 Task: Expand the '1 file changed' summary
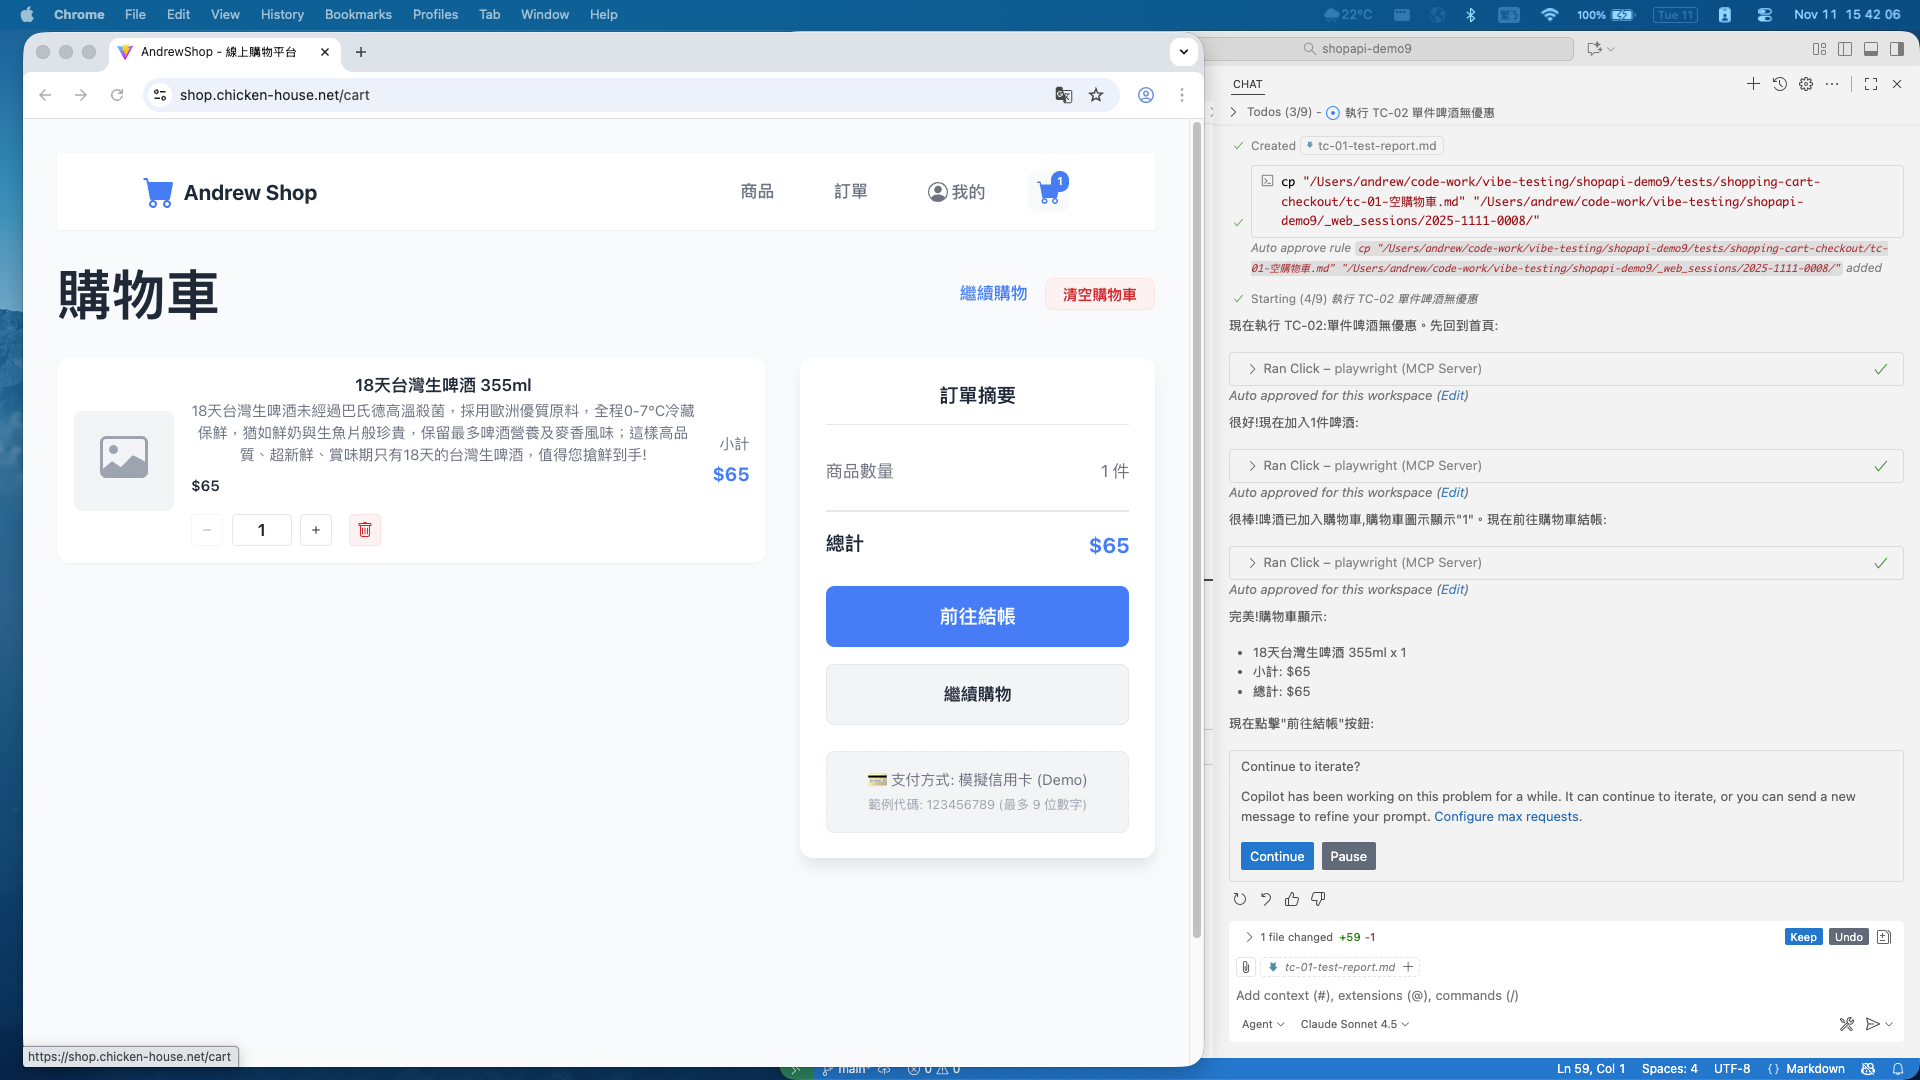(x=1250, y=937)
